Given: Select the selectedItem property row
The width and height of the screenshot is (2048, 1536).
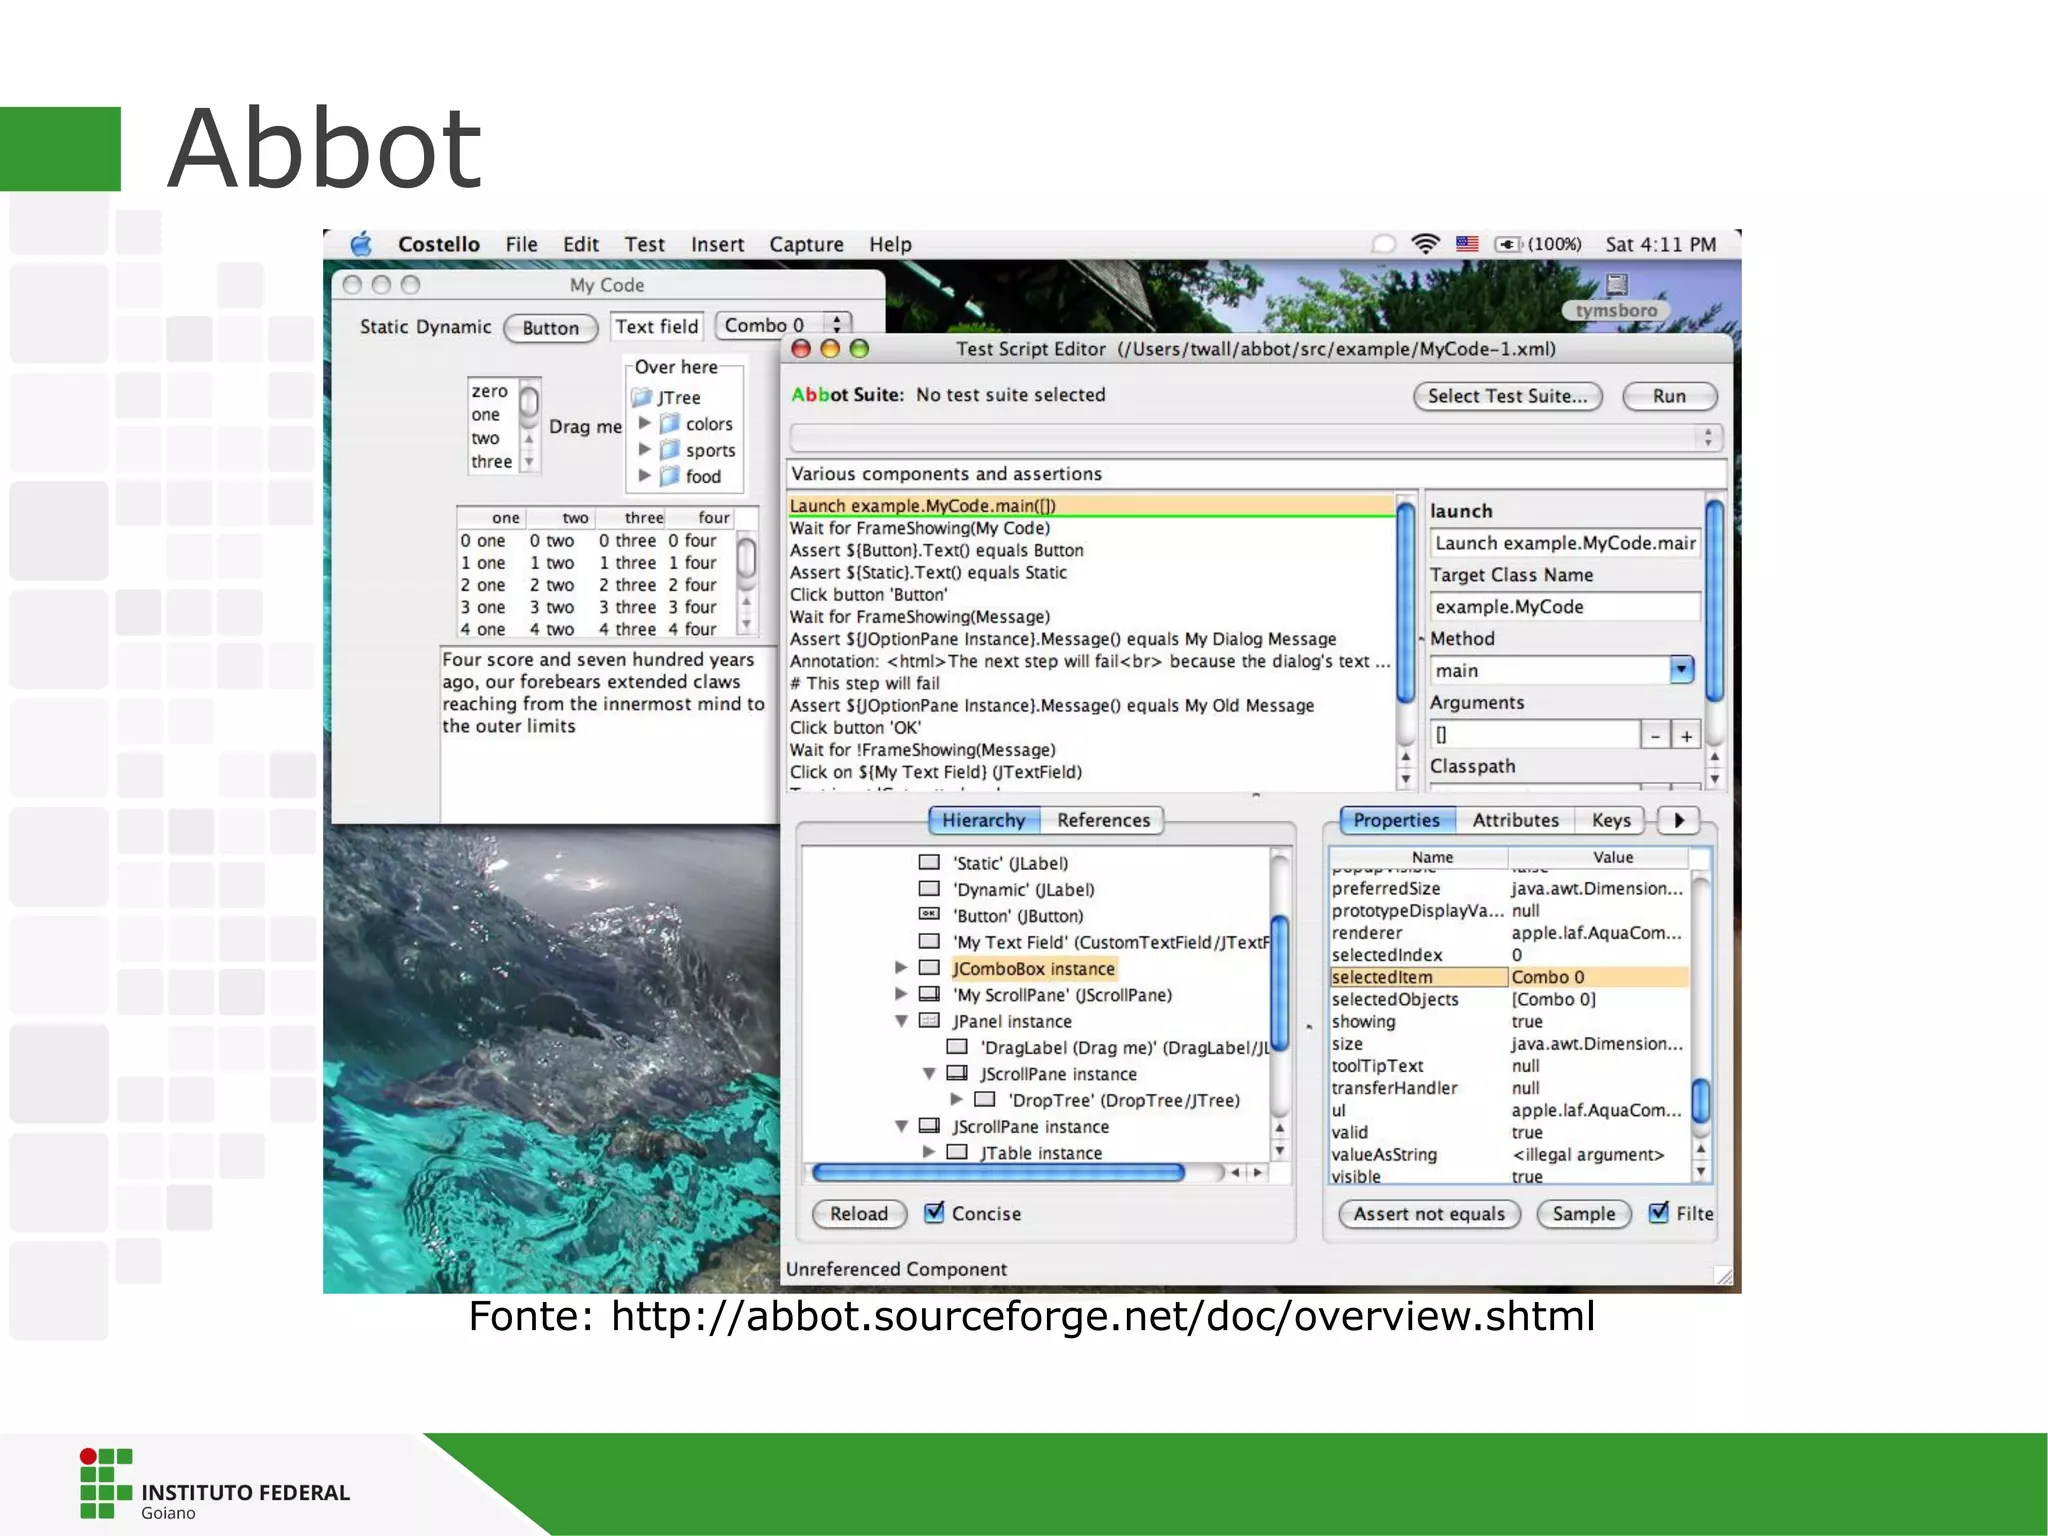Looking at the screenshot, I should [1509, 977].
